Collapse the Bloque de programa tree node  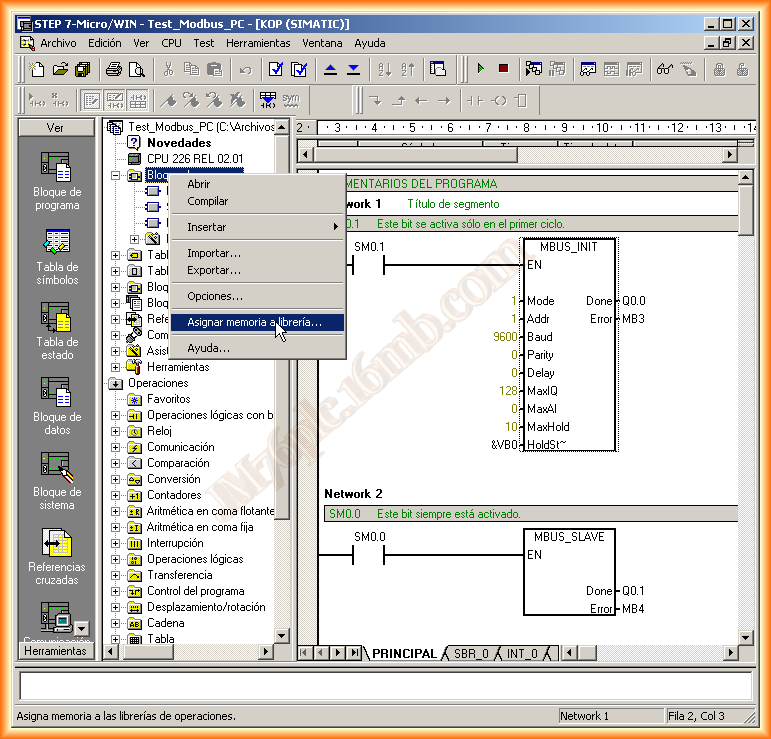[117, 175]
